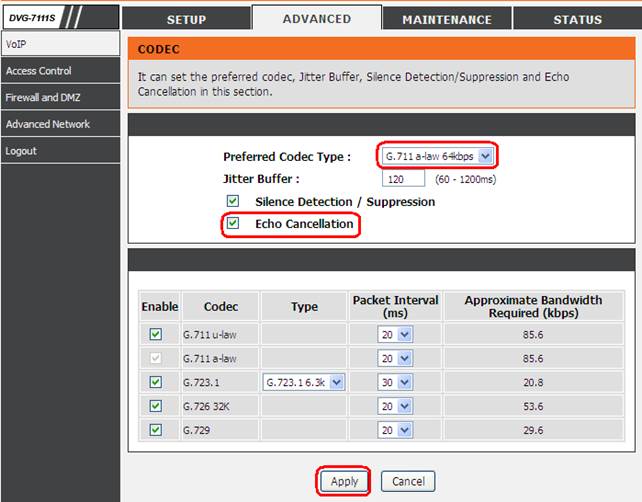Toggle the G.723.1 codec enable checkbox
642x502 pixels.
155,382
